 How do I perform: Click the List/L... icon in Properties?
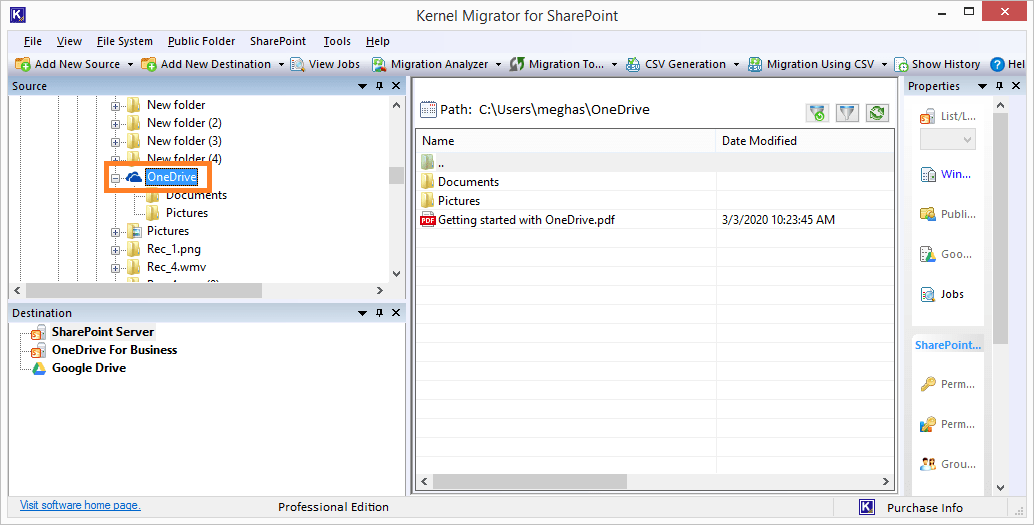(928, 117)
